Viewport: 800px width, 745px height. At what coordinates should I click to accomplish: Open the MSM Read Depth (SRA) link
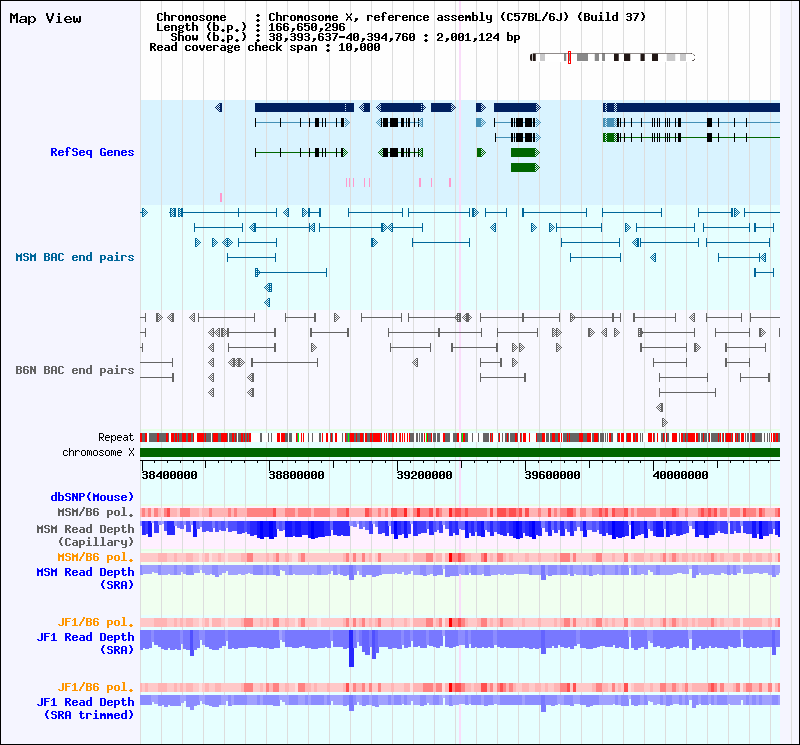click(85, 578)
